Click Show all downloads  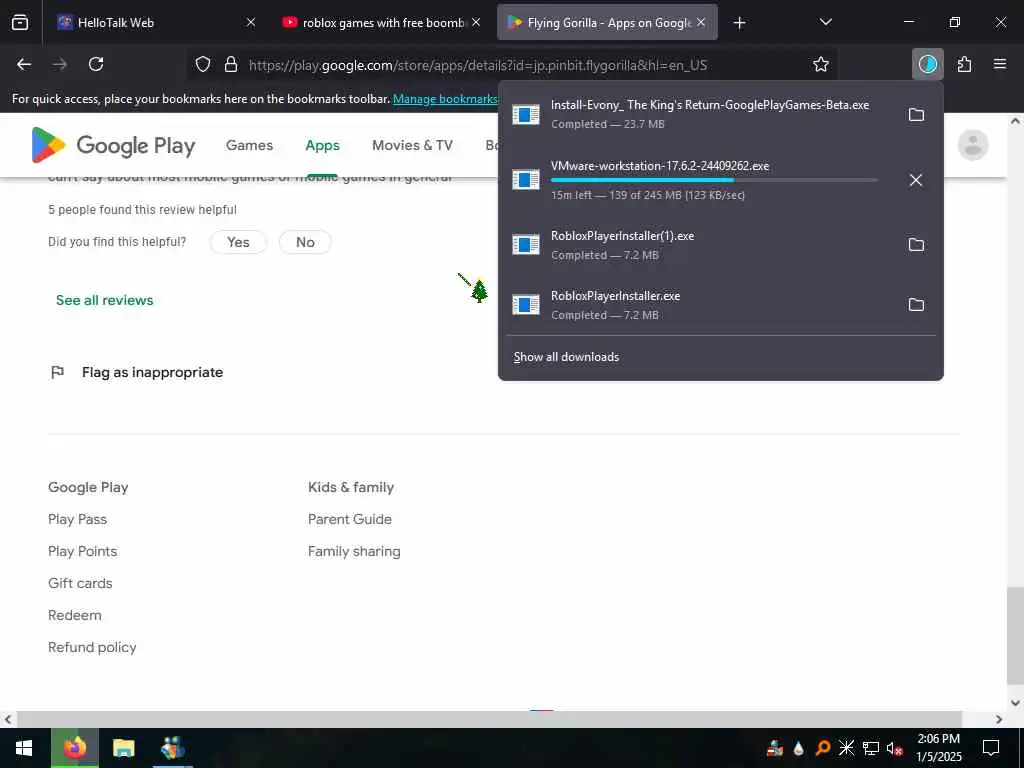tap(566, 357)
